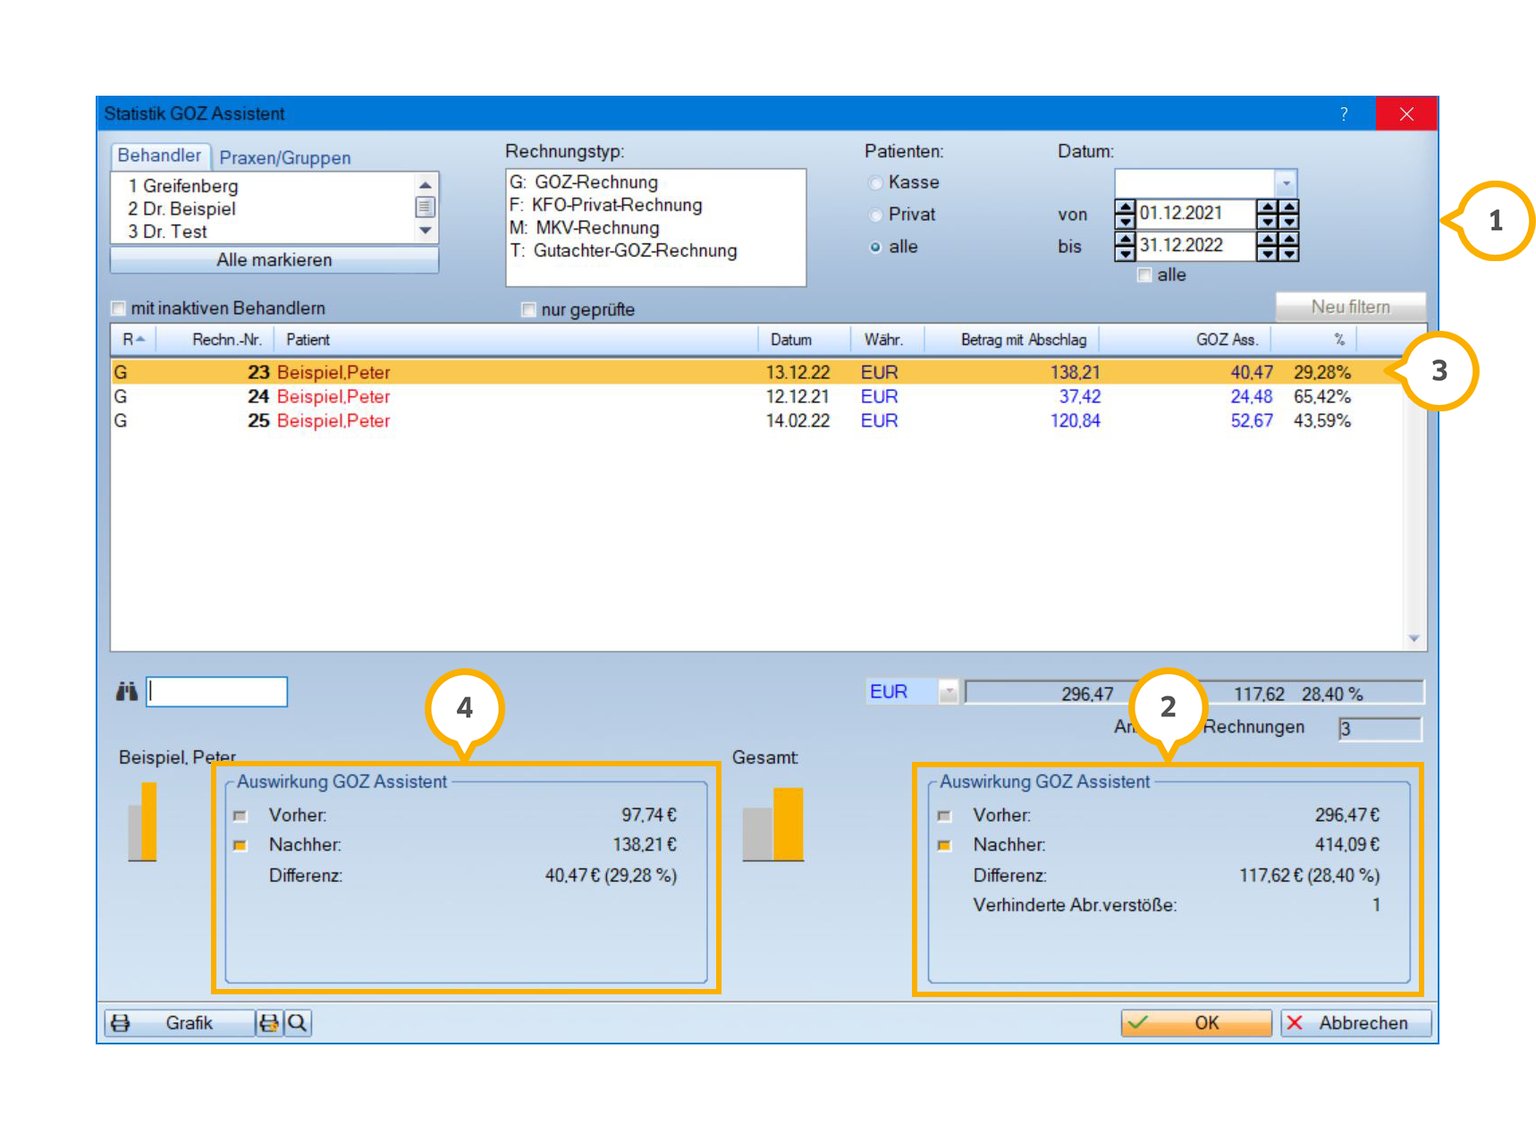
Task: Click the rightmost down arrow of the bis date
Action: (x=1289, y=253)
